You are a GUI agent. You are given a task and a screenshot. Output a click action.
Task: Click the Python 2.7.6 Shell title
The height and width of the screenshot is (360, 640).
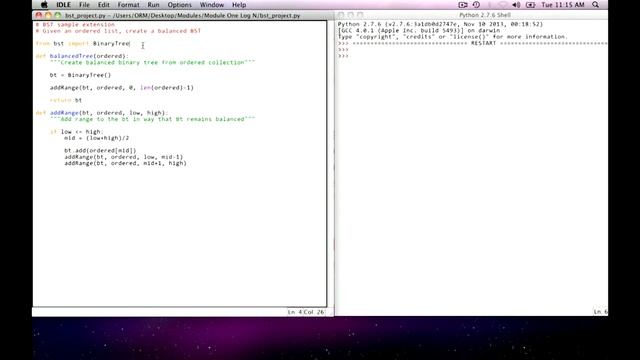pos(485,15)
